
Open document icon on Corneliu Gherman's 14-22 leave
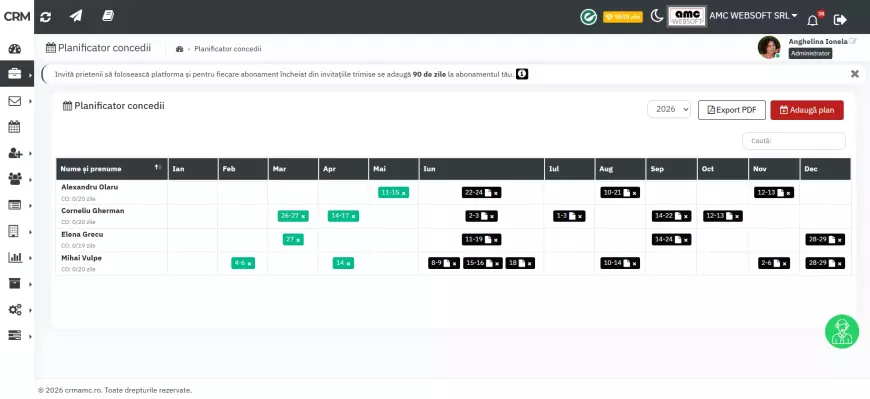click(678, 216)
